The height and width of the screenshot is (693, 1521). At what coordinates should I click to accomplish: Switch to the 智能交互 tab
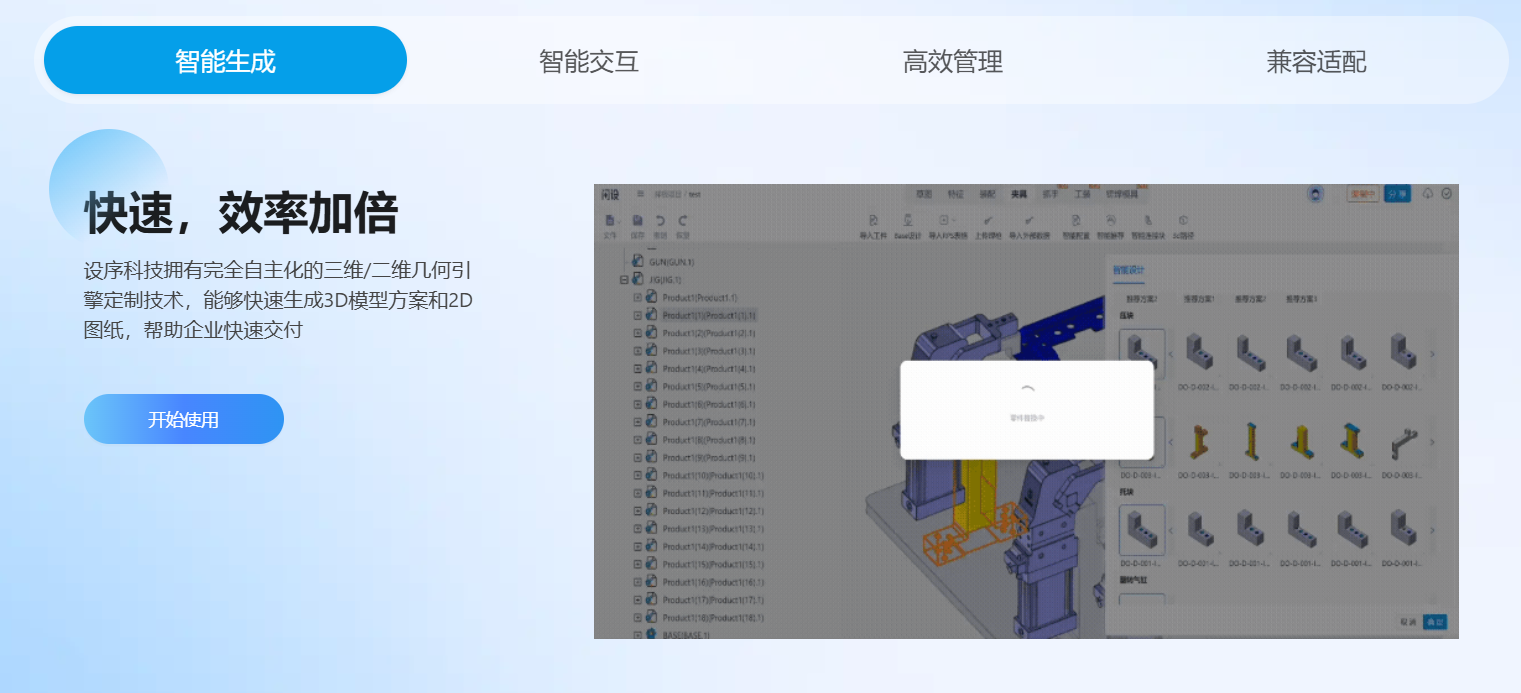tap(589, 61)
